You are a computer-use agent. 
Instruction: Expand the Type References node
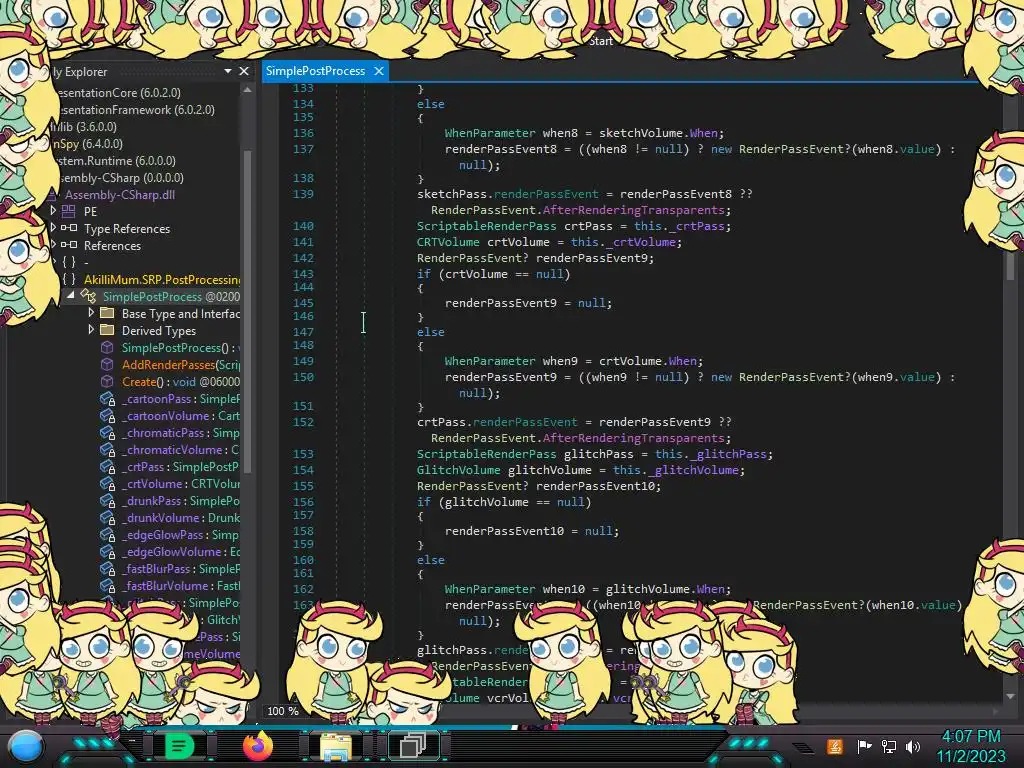point(54,227)
